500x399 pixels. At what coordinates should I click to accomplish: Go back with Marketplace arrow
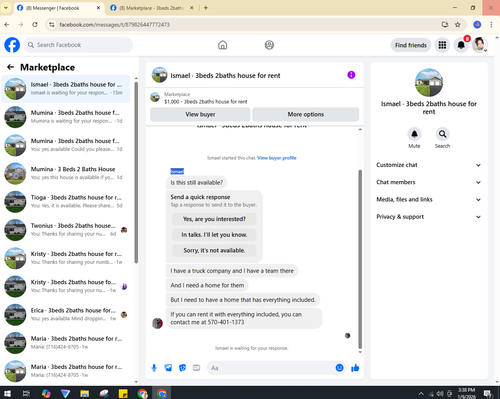(x=10, y=67)
